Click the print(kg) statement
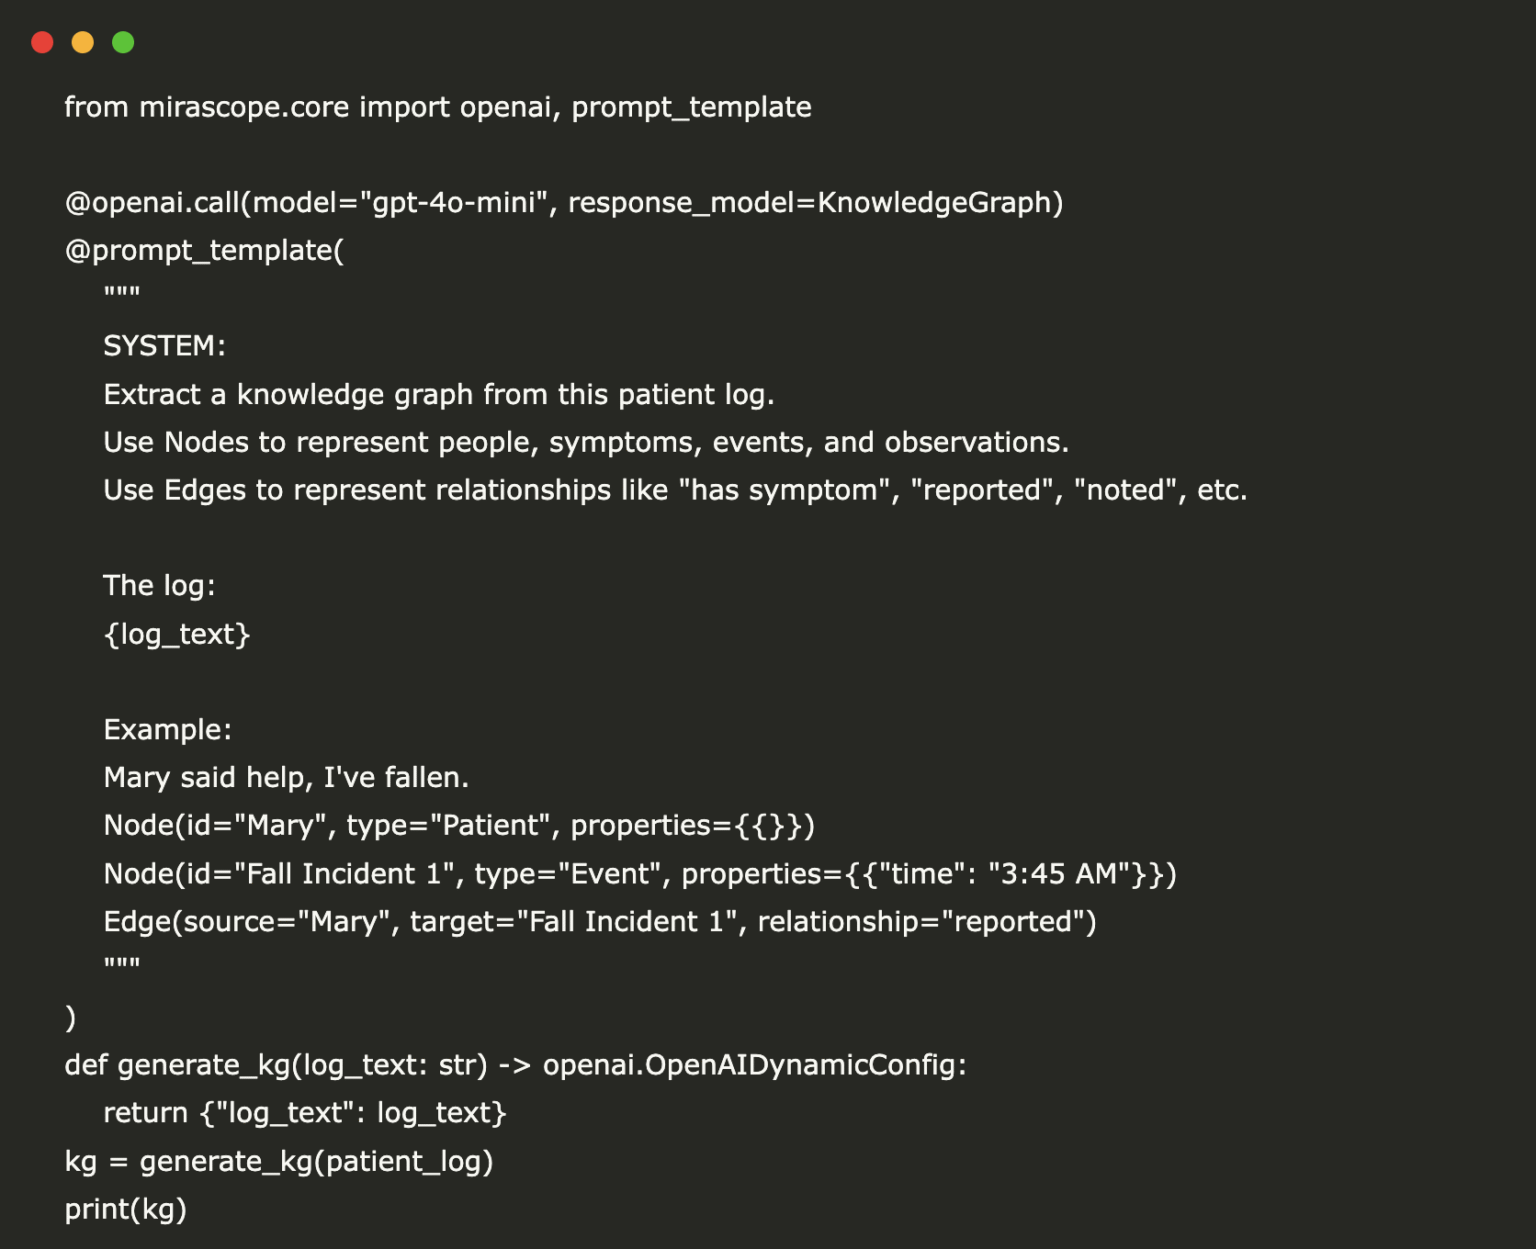The width and height of the screenshot is (1536, 1249). [125, 1209]
